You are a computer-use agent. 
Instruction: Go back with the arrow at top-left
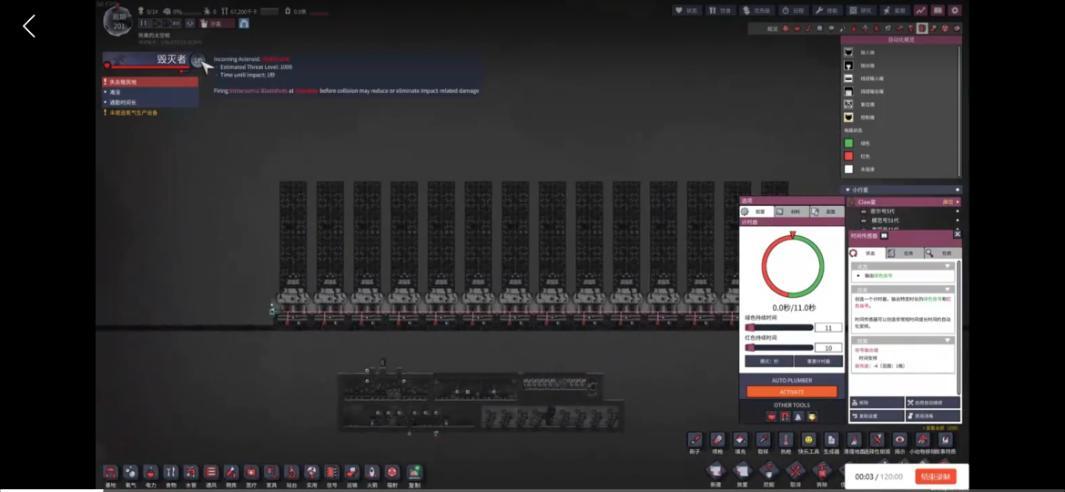tap(29, 27)
